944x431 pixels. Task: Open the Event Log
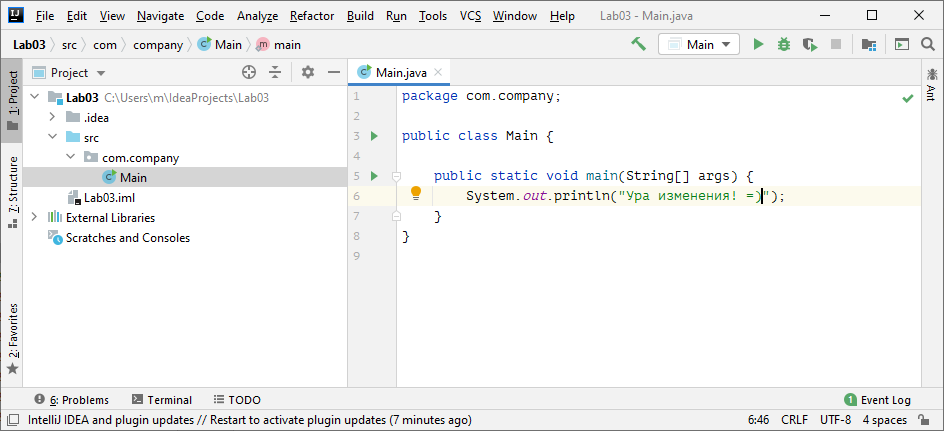878,400
